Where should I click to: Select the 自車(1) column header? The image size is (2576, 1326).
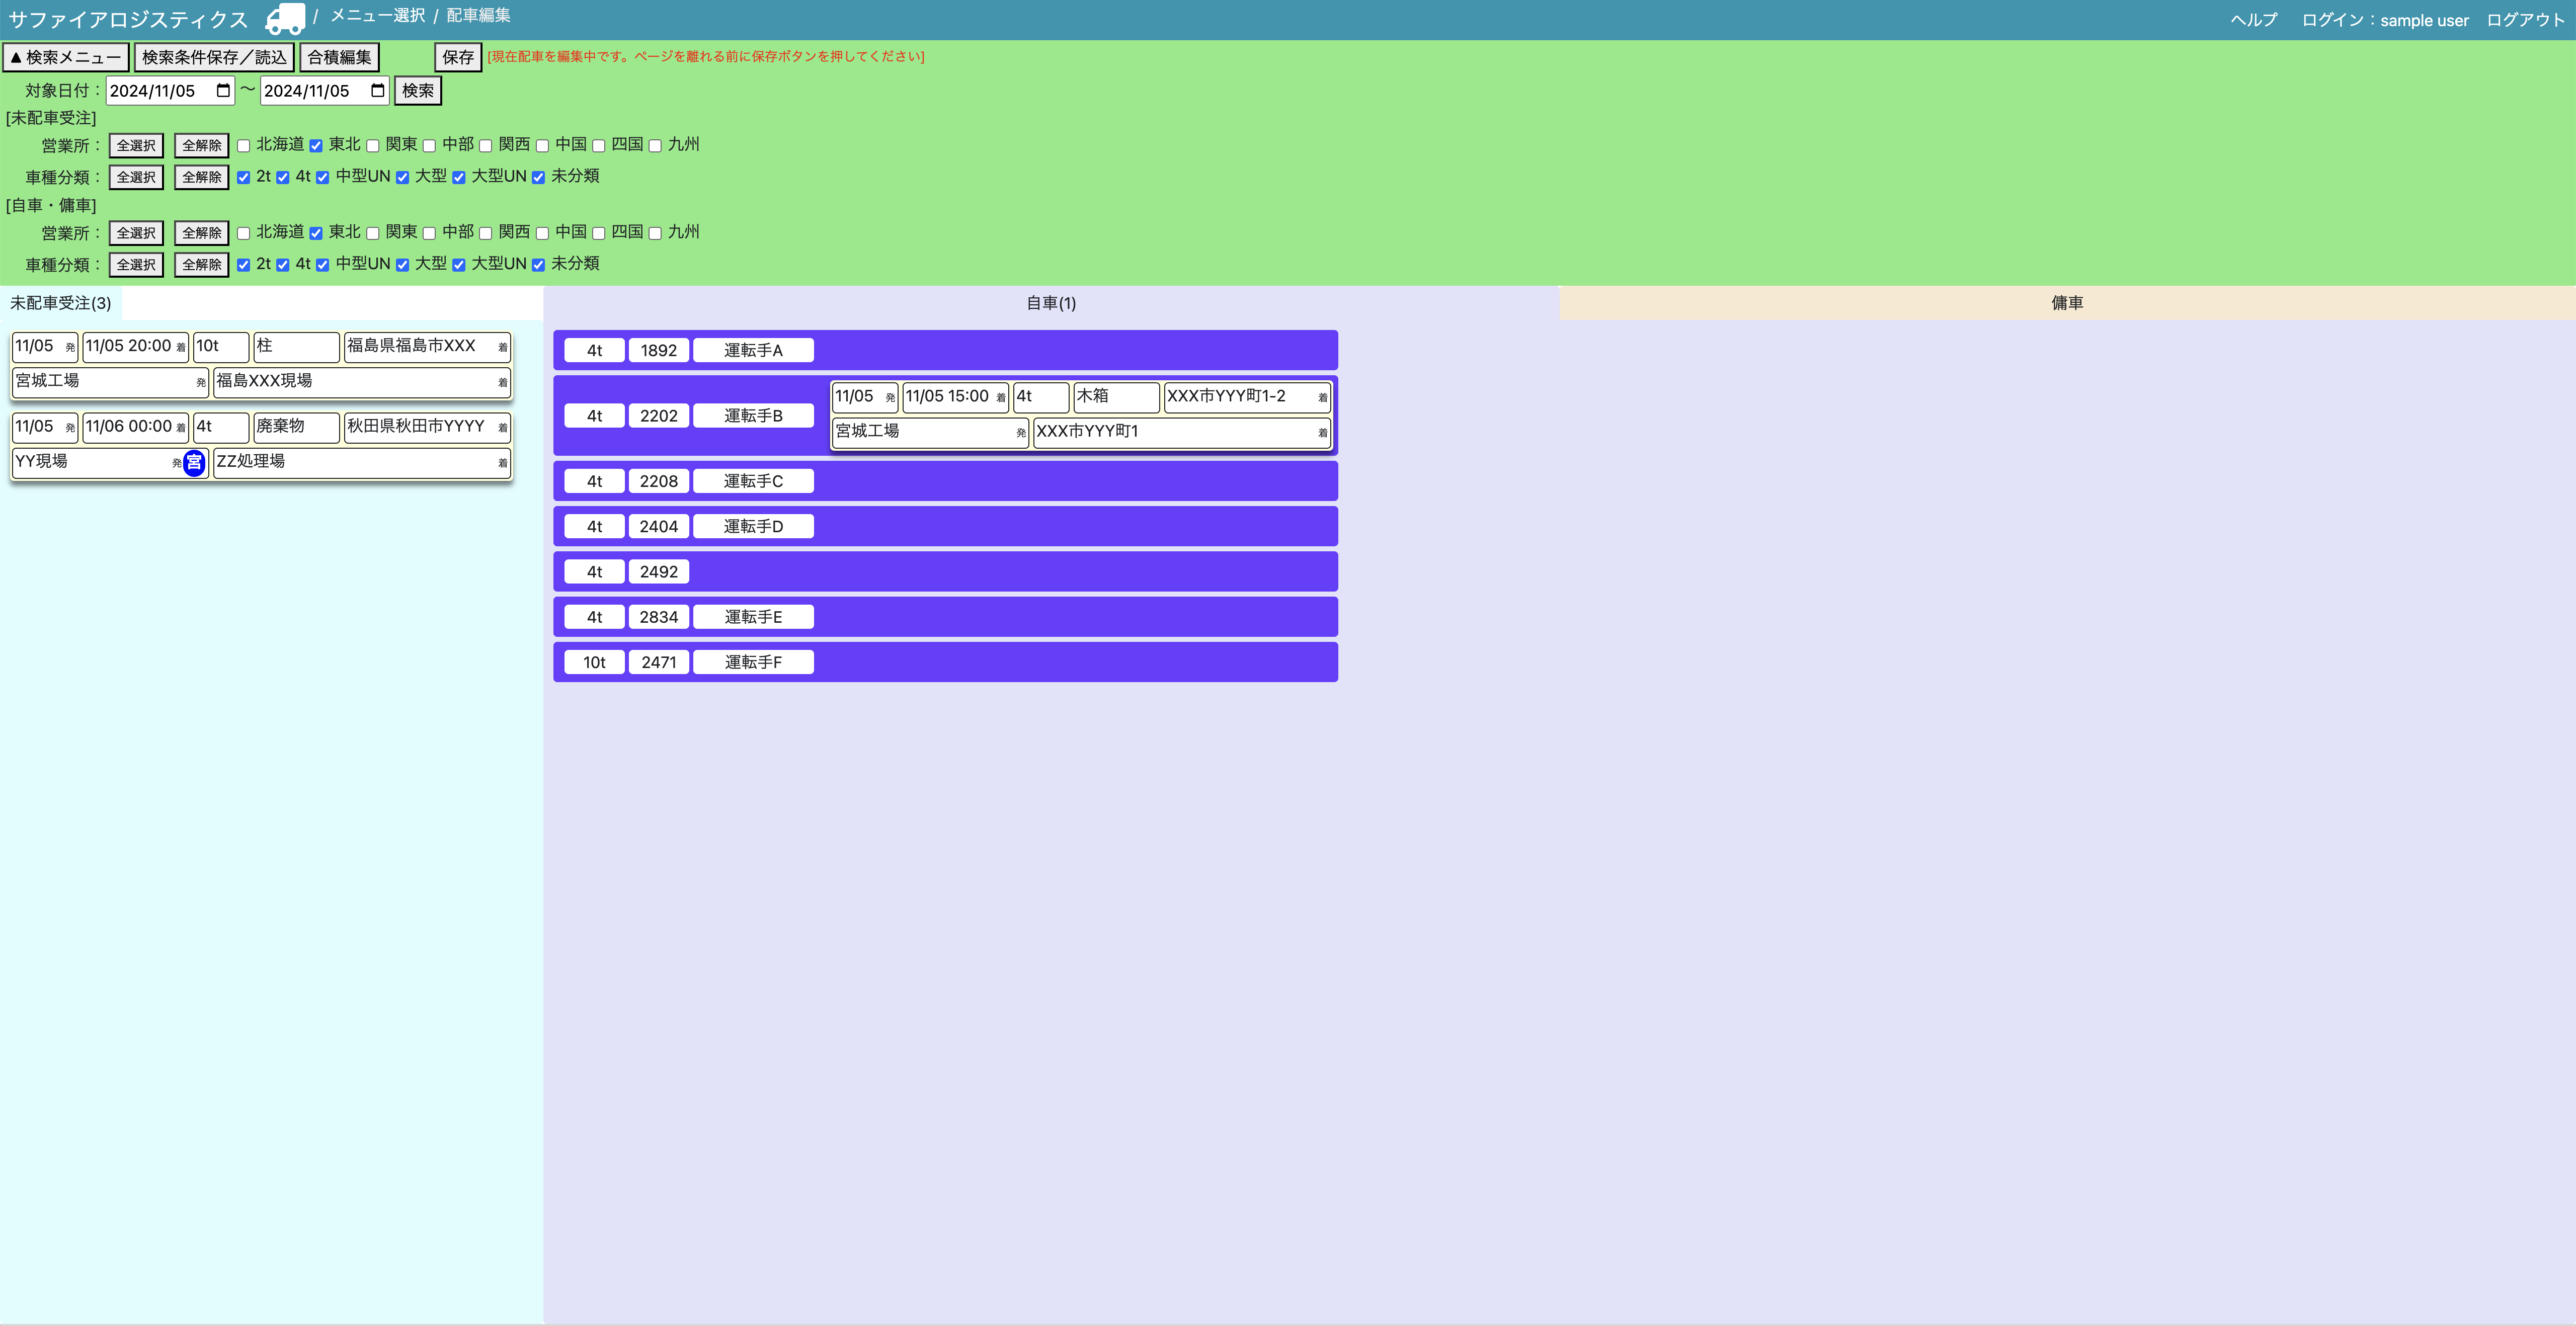pyautogui.click(x=1051, y=303)
